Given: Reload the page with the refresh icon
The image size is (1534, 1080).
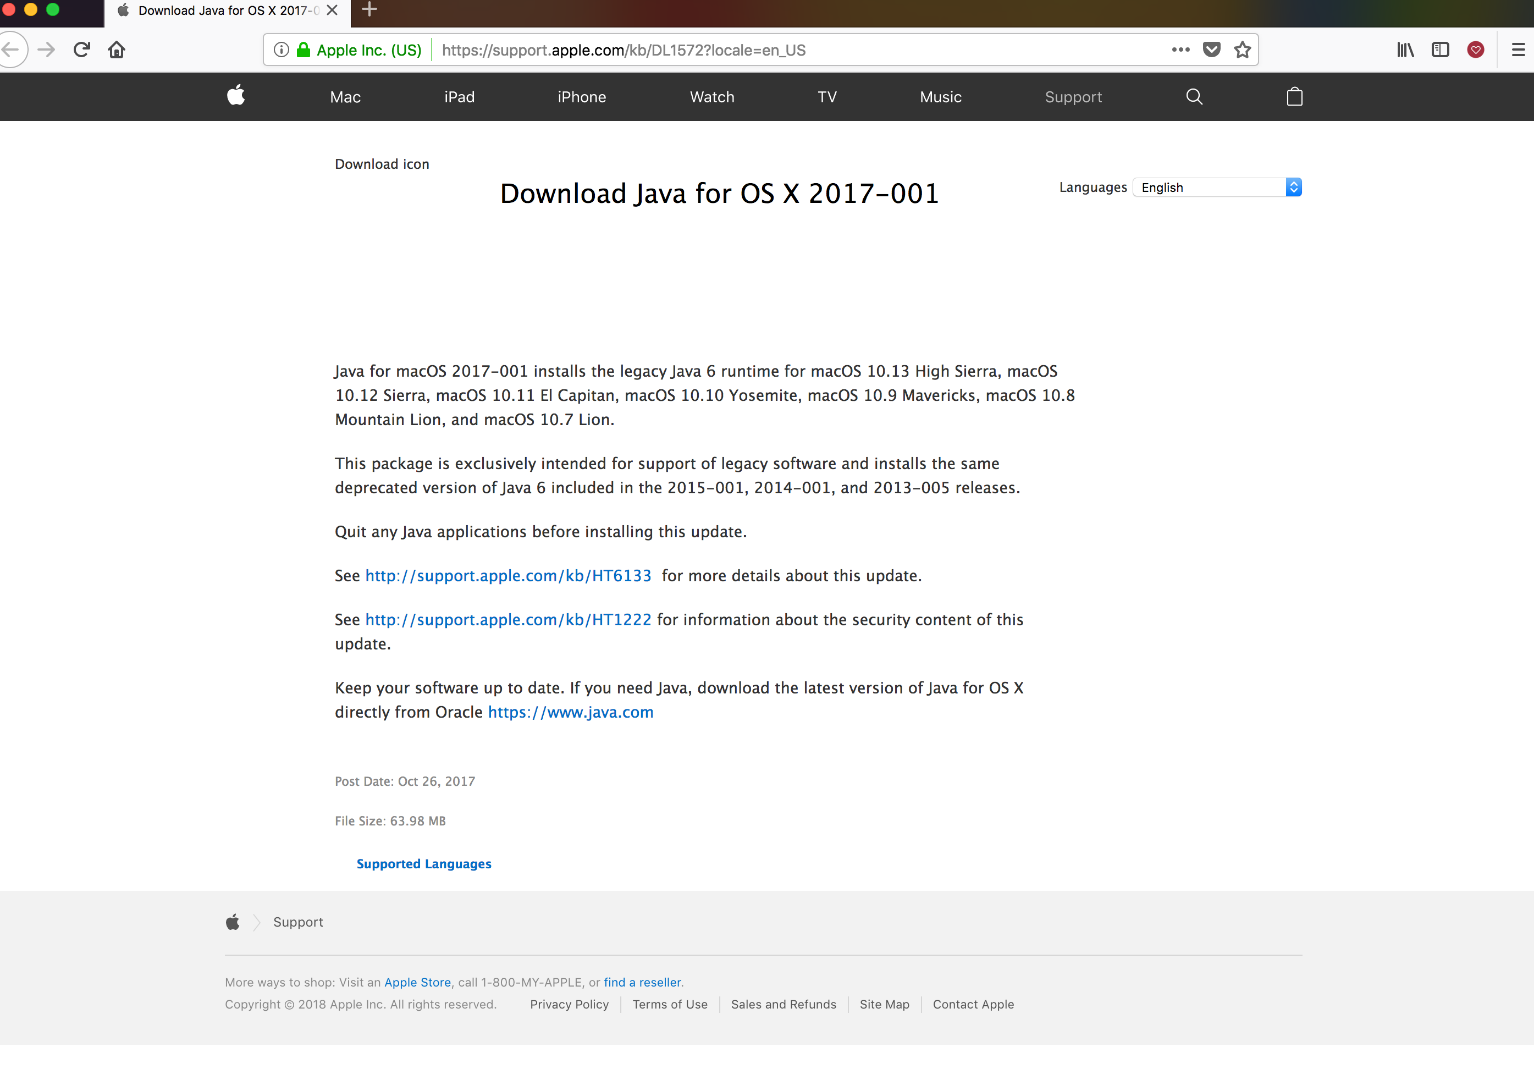Looking at the screenshot, I should click(82, 50).
